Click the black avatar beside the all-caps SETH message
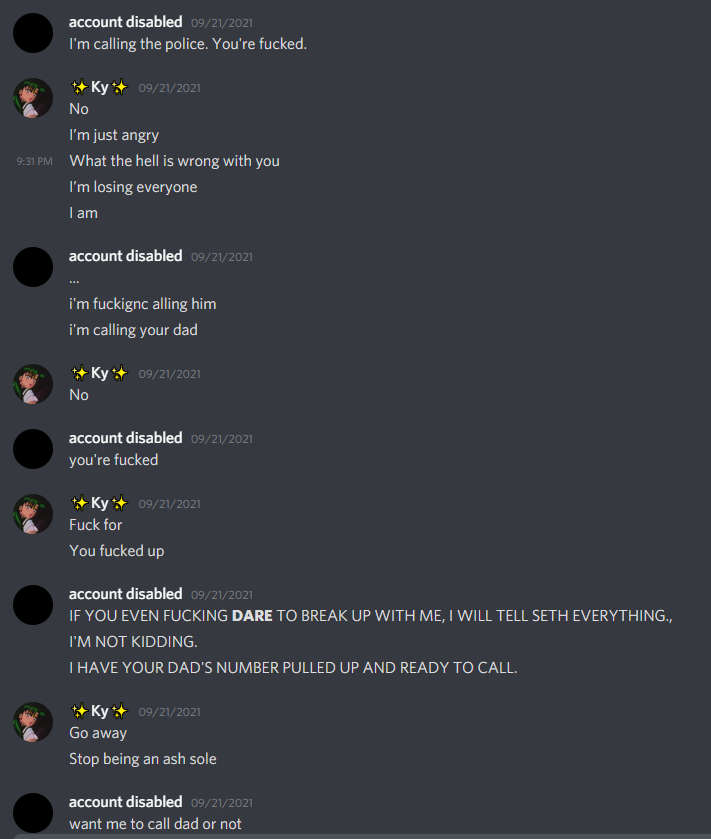Screen dimensions: 711x839 click(x=33, y=605)
